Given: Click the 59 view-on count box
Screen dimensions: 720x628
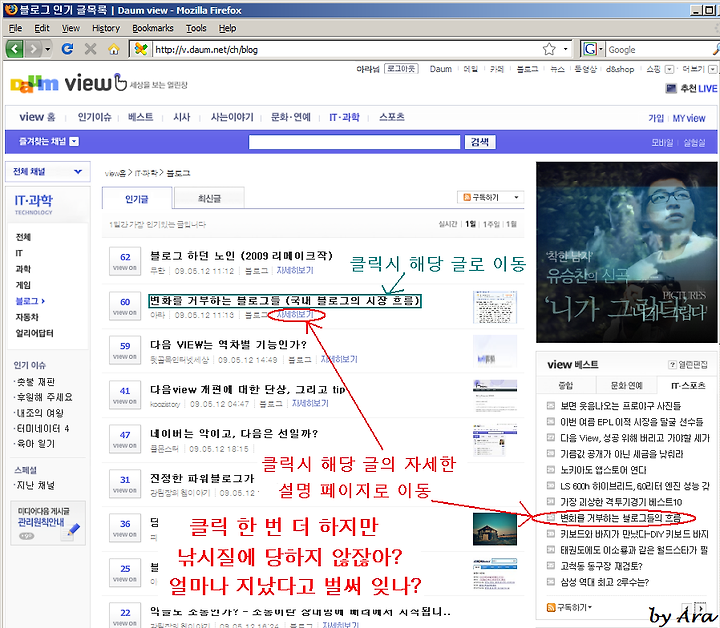Looking at the screenshot, I should point(125,350).
